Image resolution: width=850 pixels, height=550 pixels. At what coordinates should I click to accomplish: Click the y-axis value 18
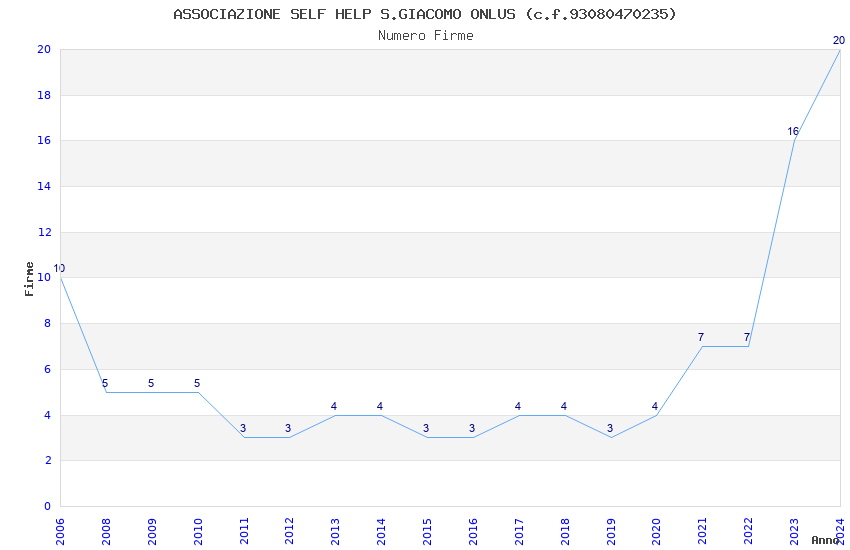[44, 96]
